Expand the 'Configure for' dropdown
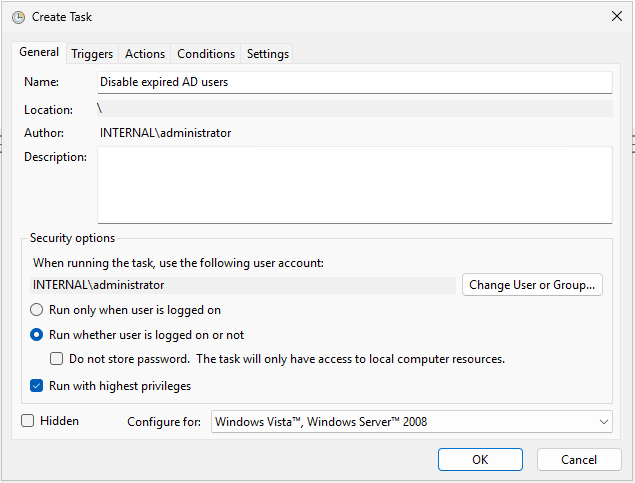 (412, 422)
